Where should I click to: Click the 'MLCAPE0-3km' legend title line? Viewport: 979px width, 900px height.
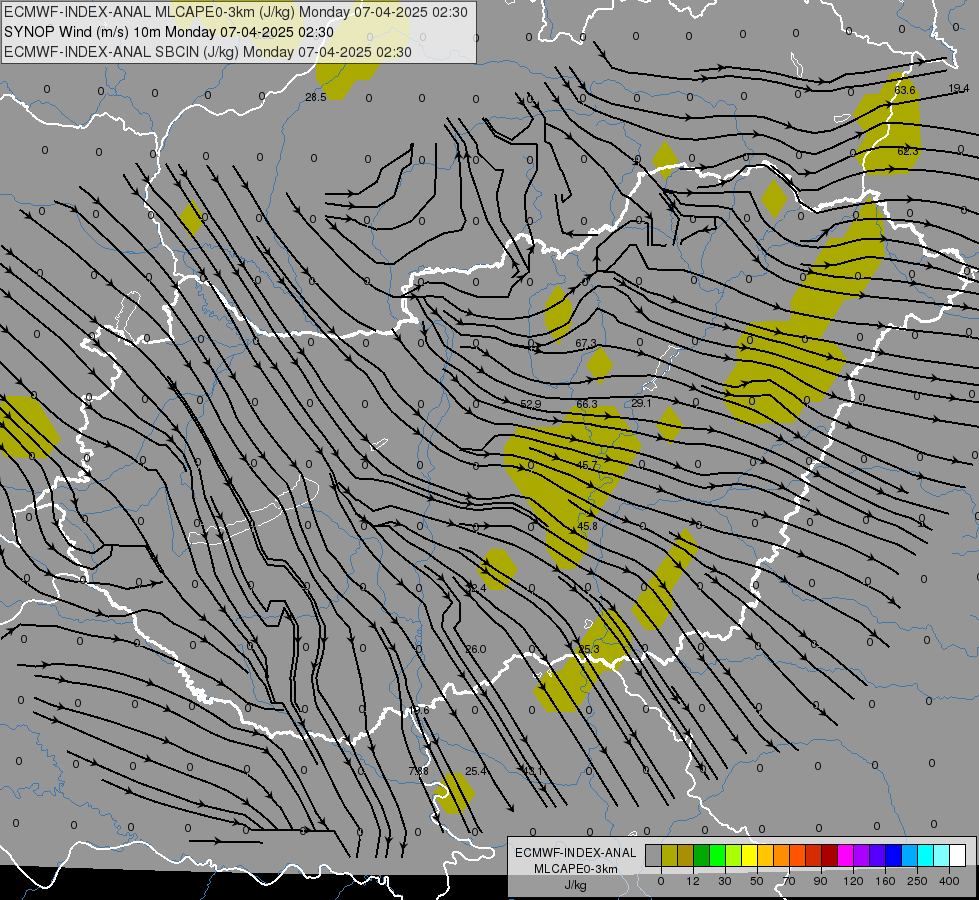coord(575,869)
